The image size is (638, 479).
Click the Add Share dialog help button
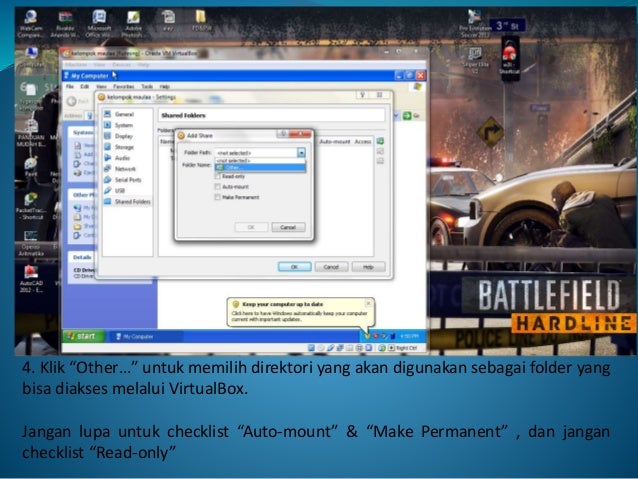(283, 134)
